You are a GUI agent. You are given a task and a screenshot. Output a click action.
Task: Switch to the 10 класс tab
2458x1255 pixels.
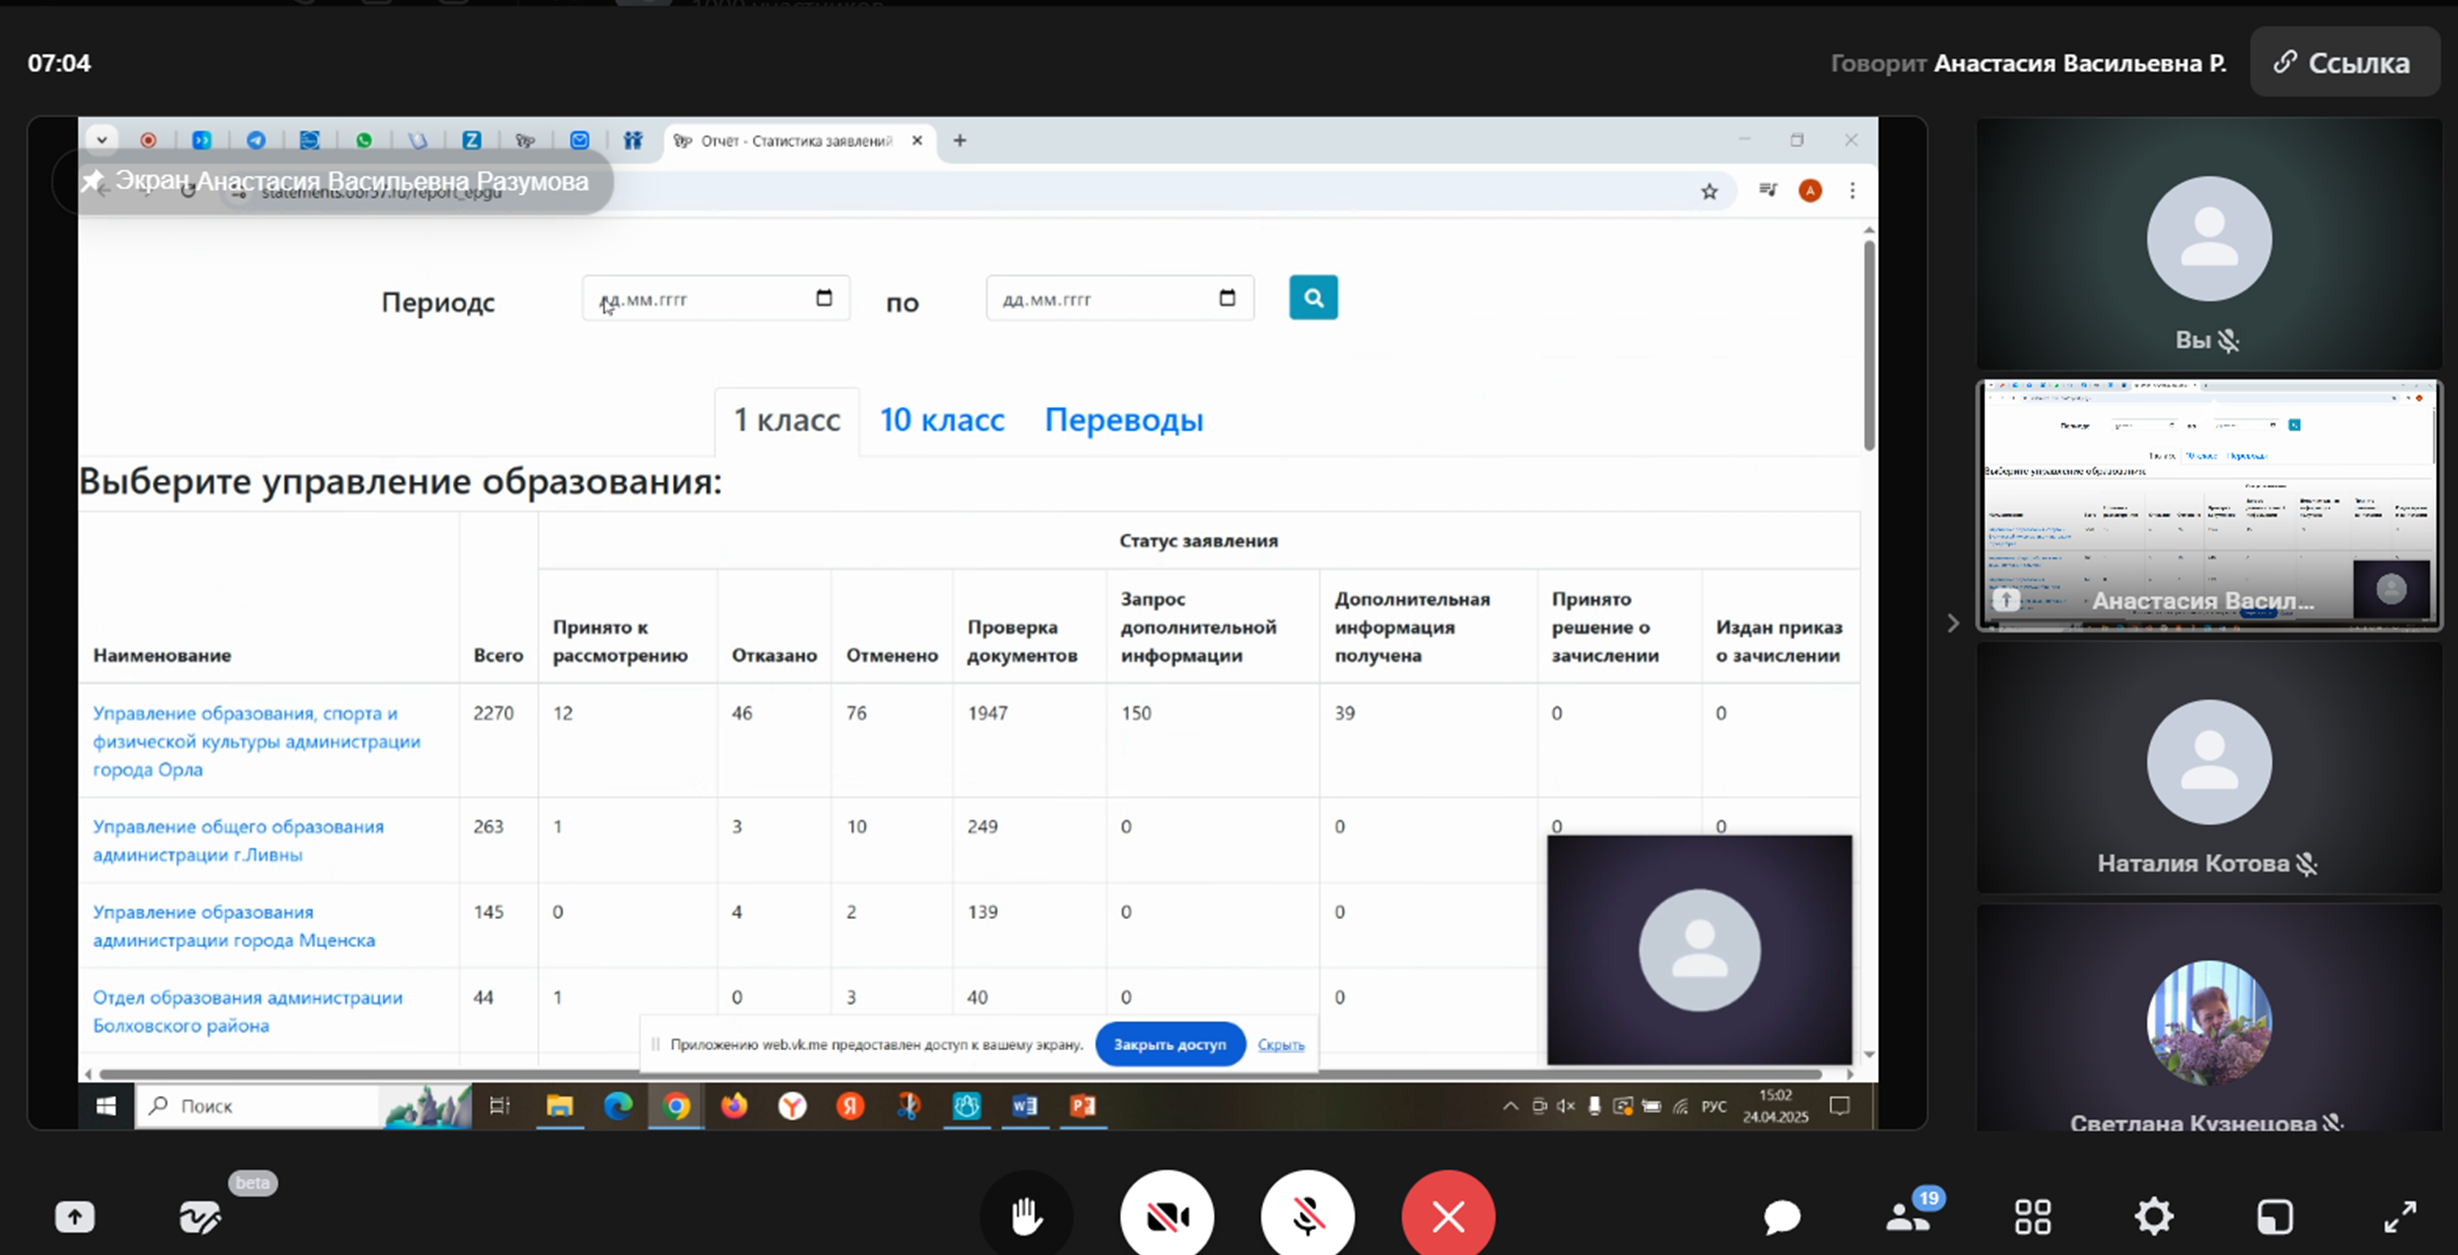coord(941,420)
